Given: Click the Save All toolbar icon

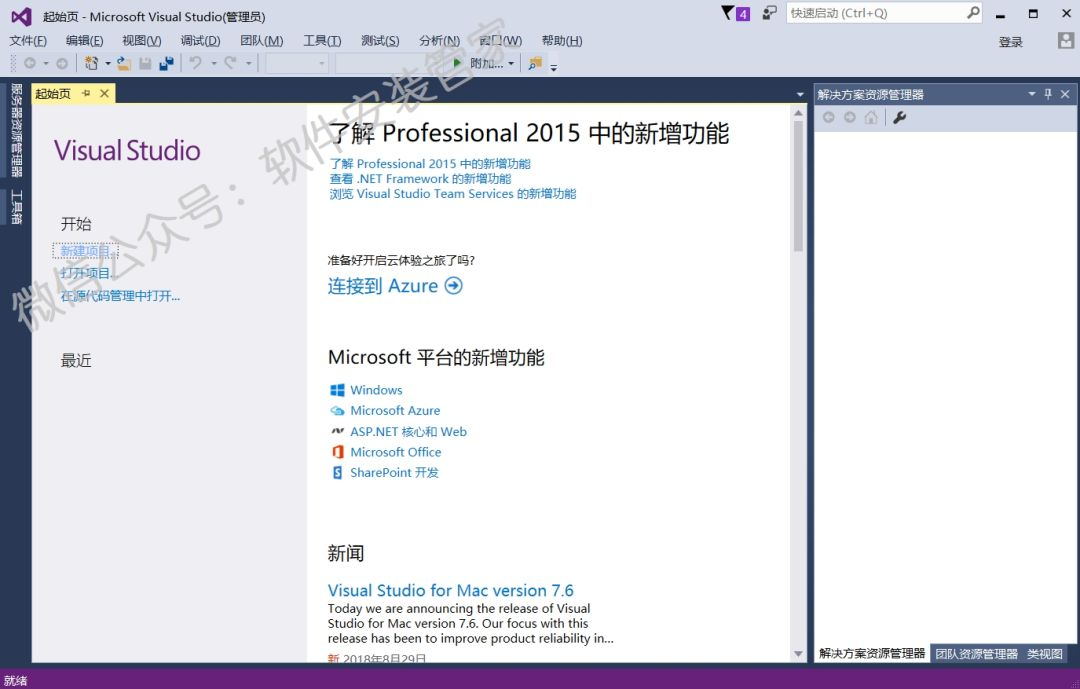Looking at the screenshot, I should (x=166, y=63).
